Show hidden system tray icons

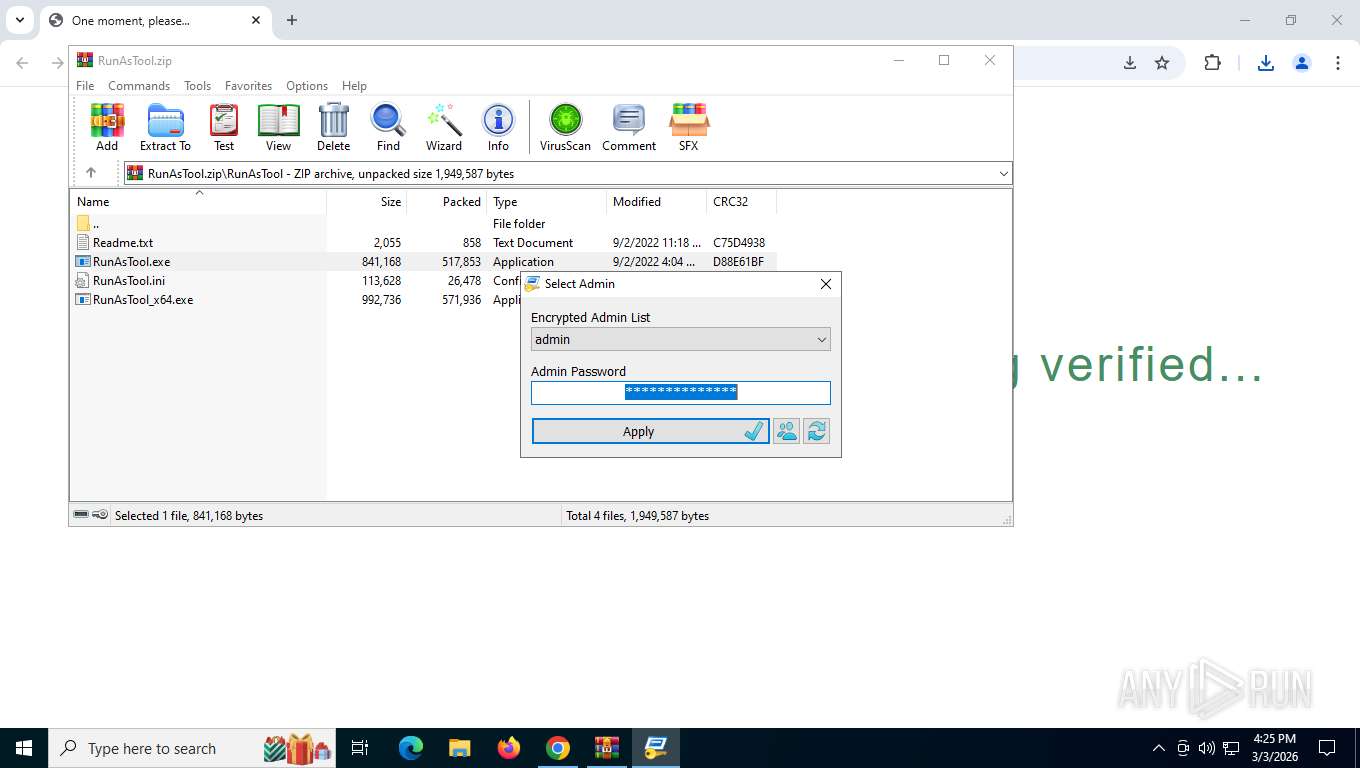click(x=1159, y=748)
